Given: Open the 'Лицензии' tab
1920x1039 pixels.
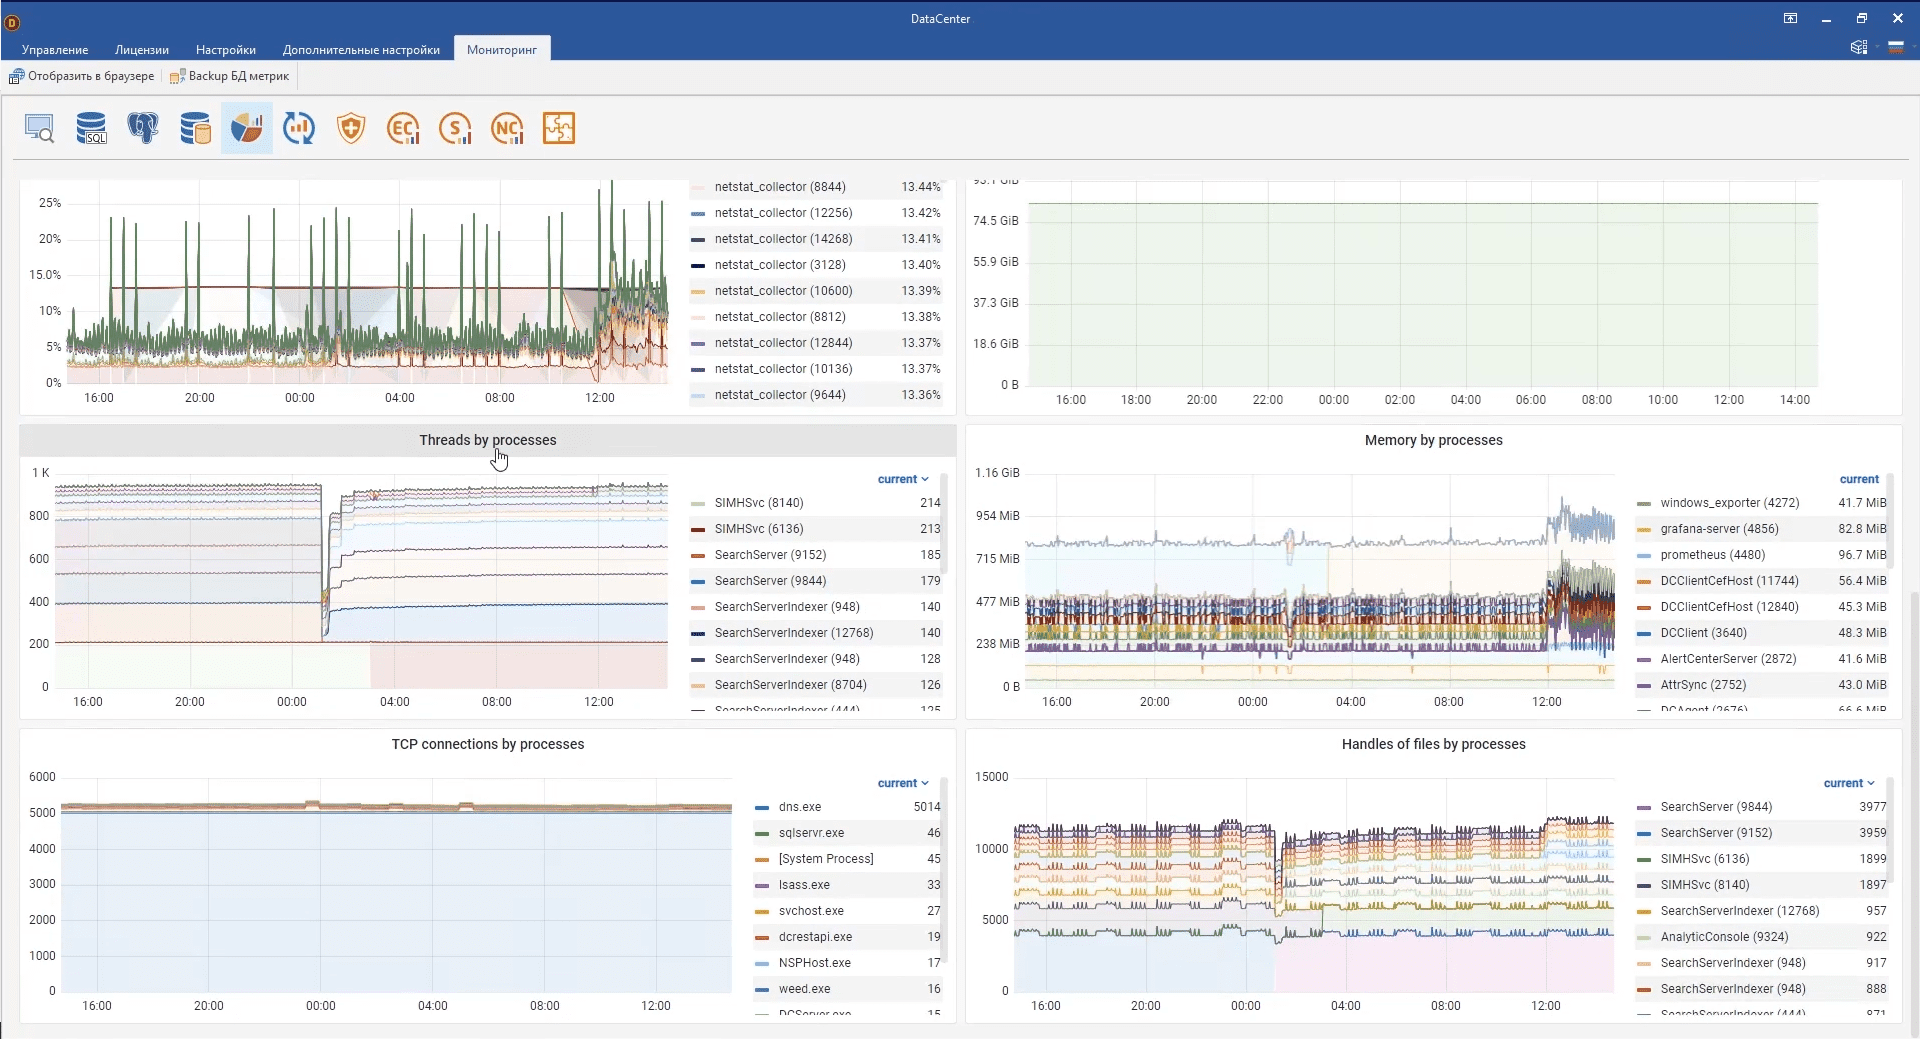Looking at the screenshot, I should pyautogui.click(x=142, y=49).
